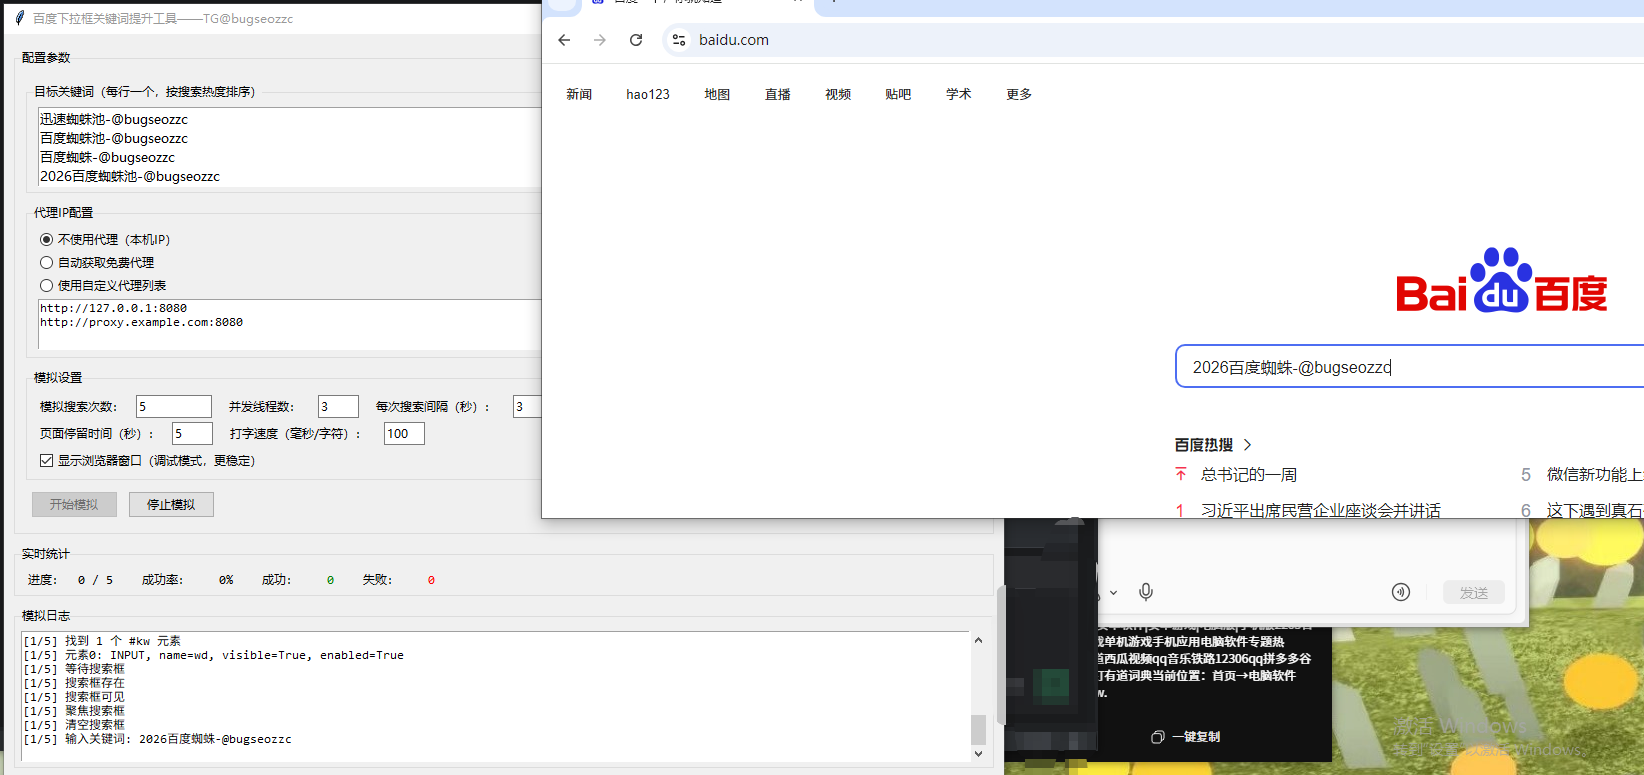Click the log scrollbar down arrow
Image resolution: width=1644 pixels, height=775 pixels.
(978, 753)
